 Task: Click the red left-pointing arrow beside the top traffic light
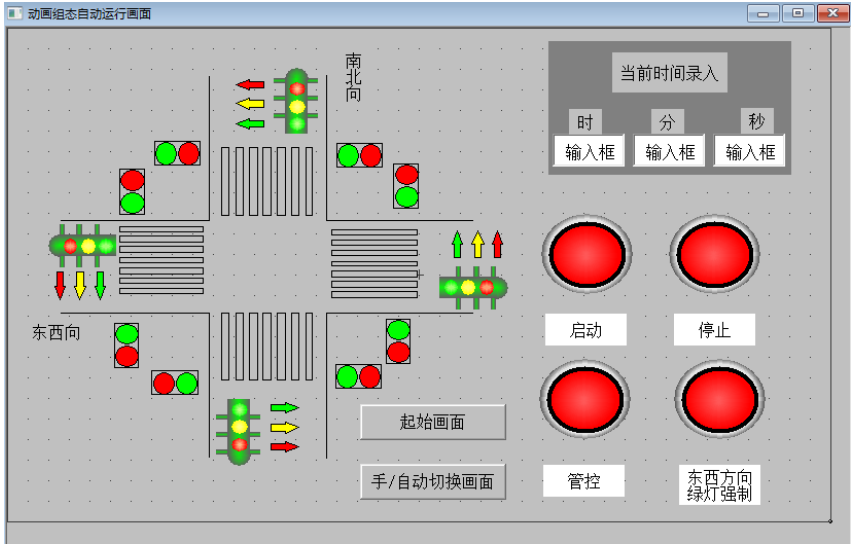pyautogui.click(x=250, y=85)
